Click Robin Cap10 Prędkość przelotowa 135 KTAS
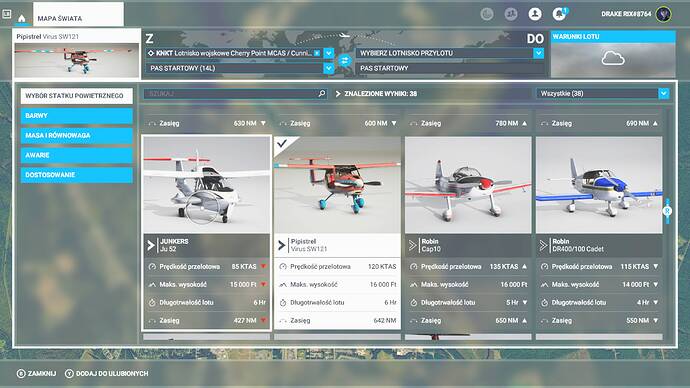Viewport: 690px width, 388px height. click(x=468, y=267)
